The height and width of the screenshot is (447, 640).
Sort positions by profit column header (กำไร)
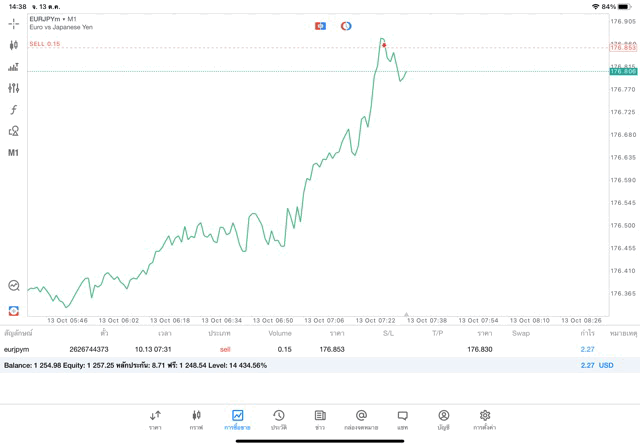pyautogui.click(x=587, y=333)
